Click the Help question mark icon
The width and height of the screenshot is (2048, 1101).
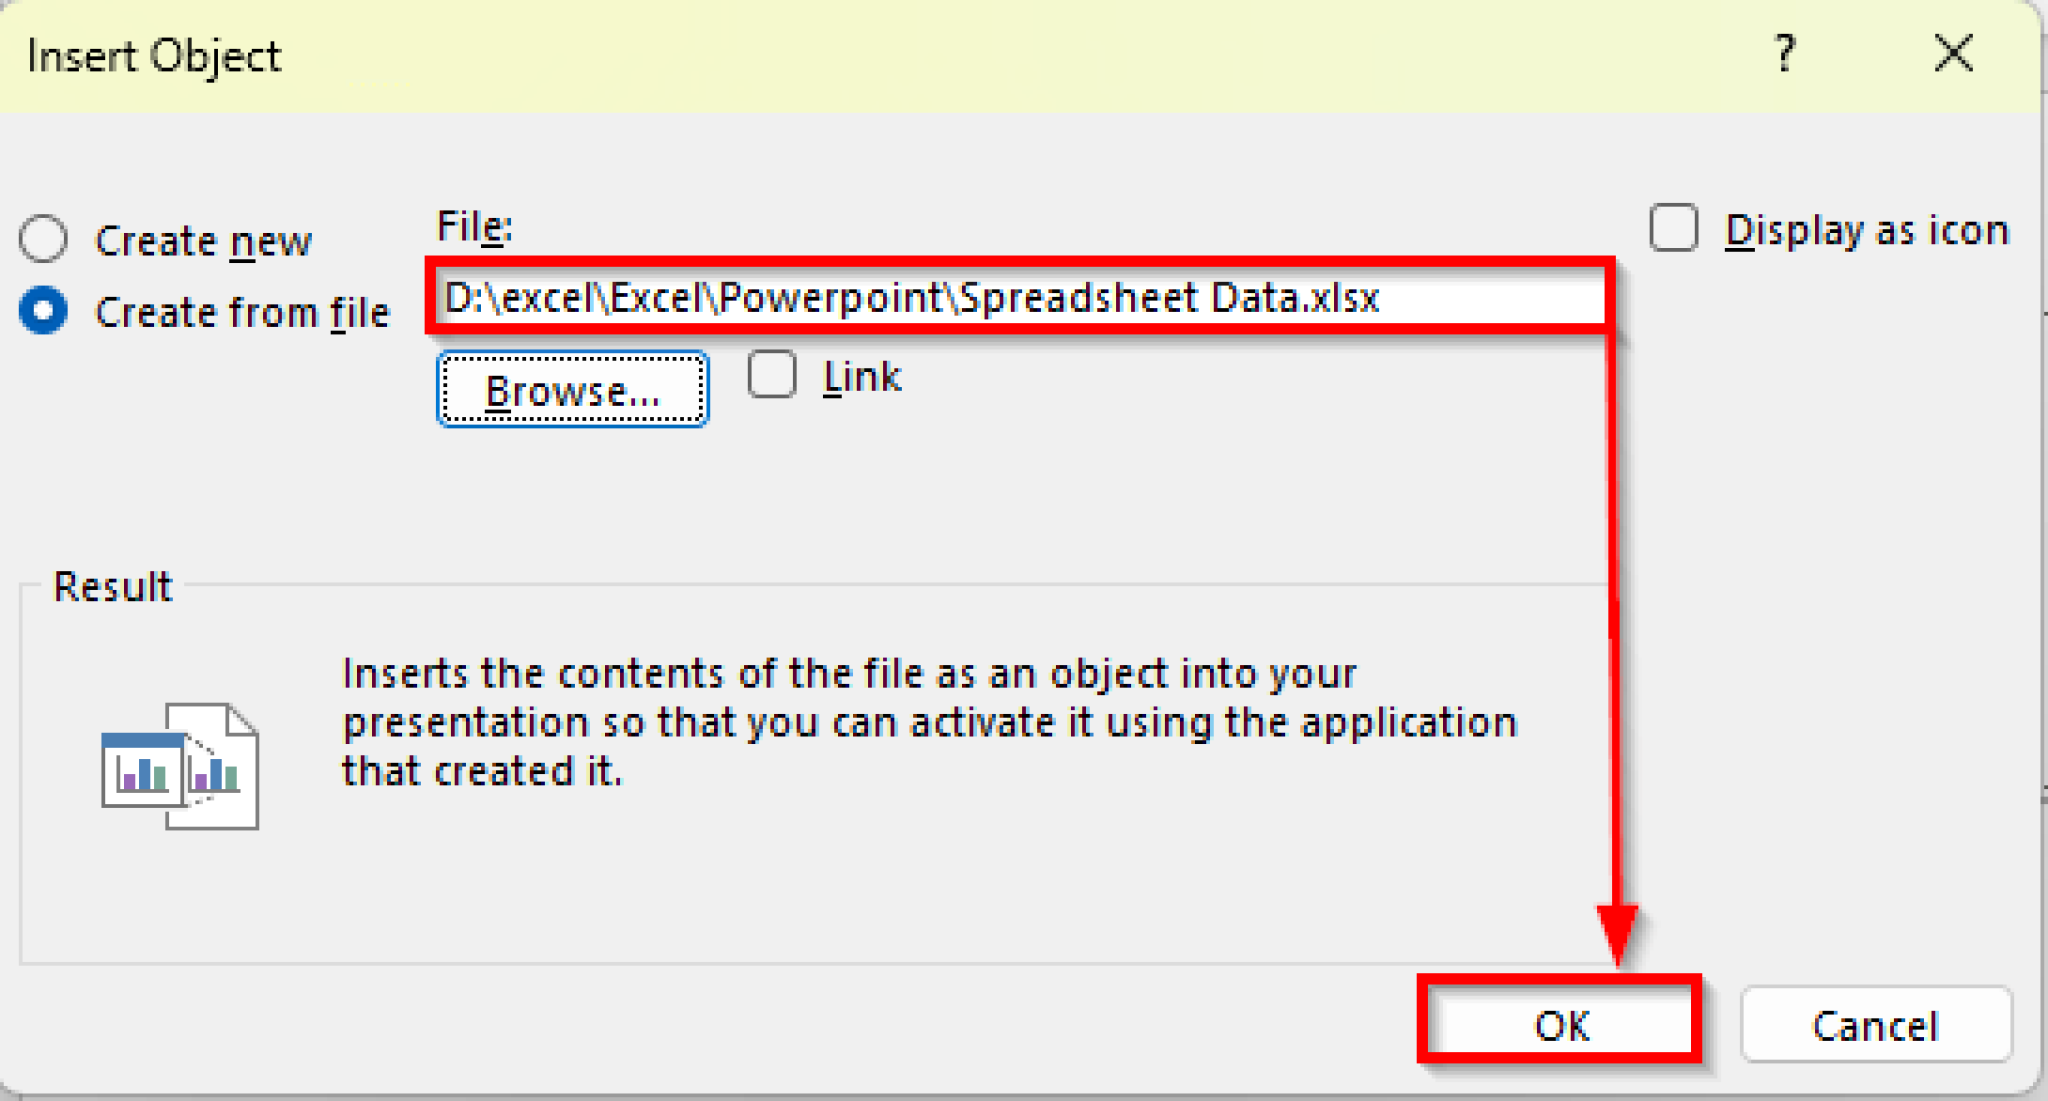[x=1787, y=55]
